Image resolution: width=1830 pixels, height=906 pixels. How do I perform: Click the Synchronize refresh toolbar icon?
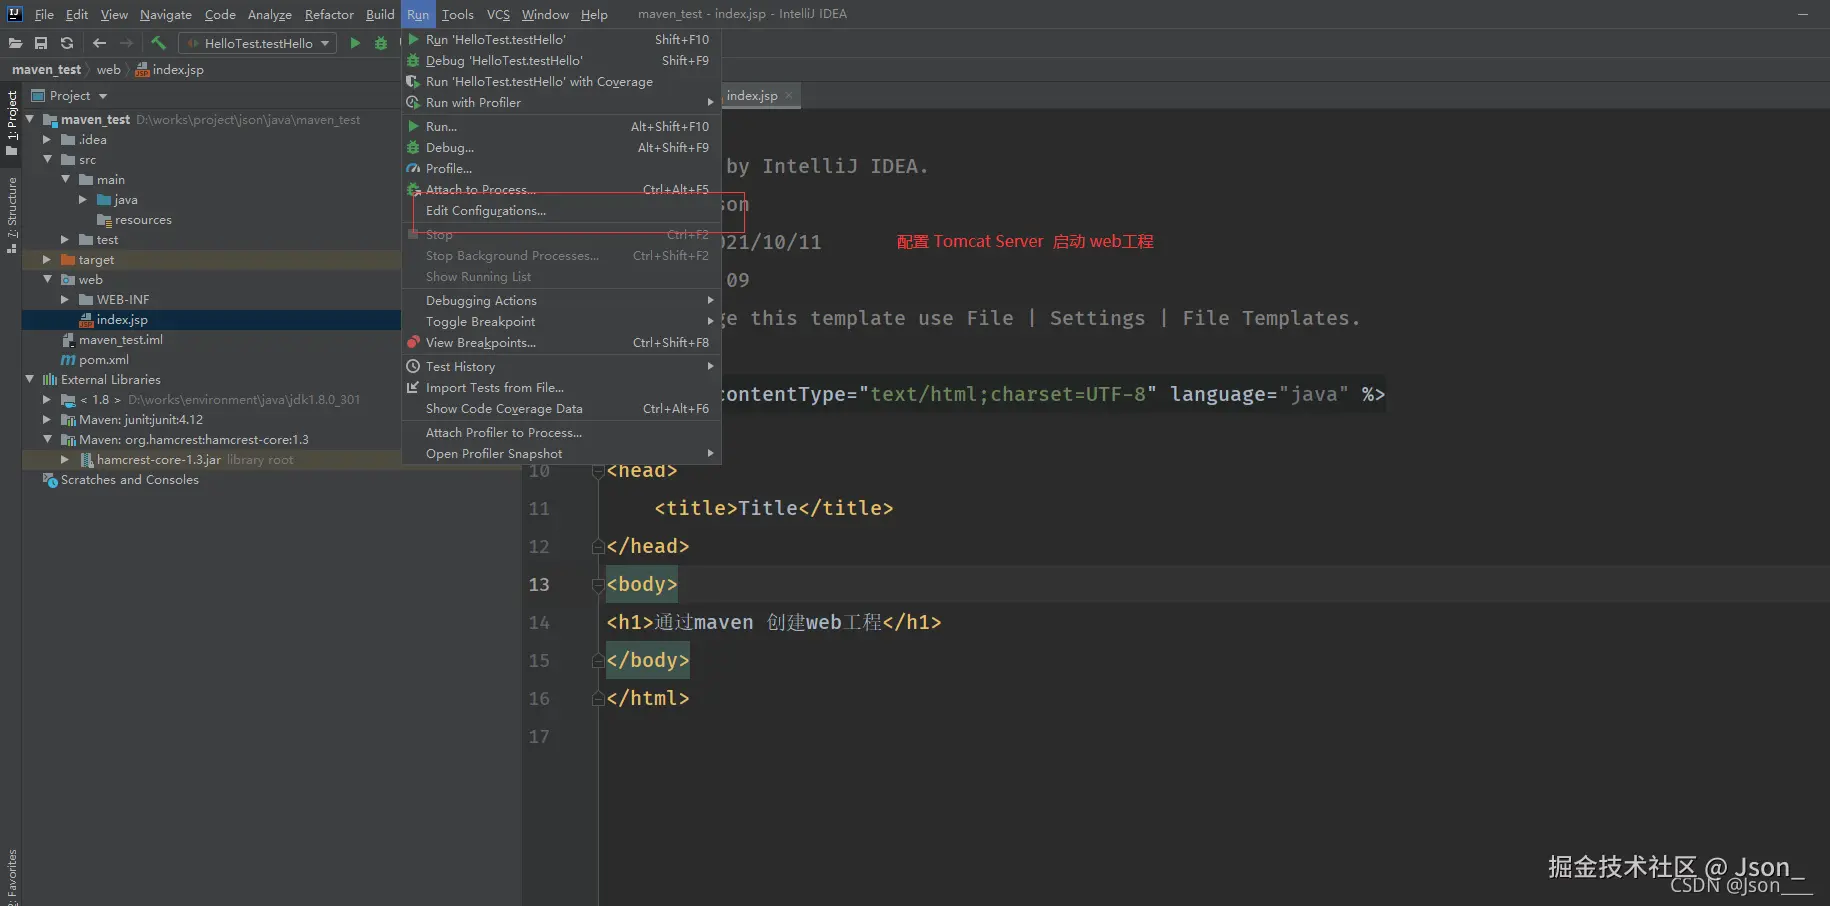[x=67, y=43]
